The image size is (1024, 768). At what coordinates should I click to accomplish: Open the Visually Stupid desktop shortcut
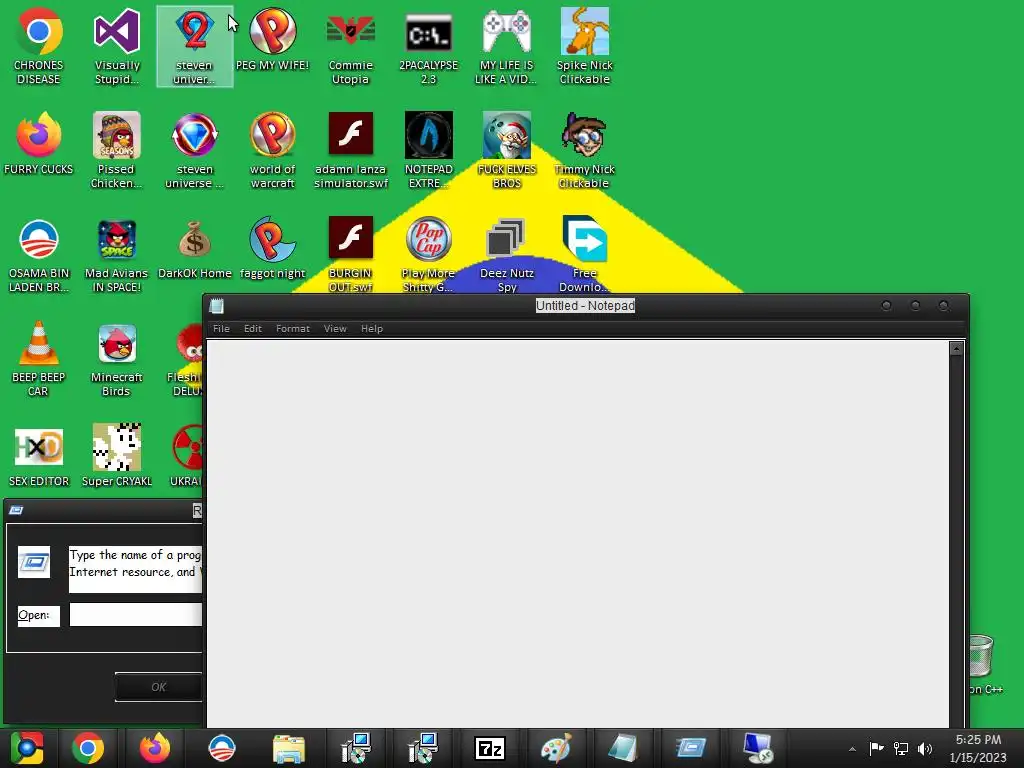tap(117, 46)
